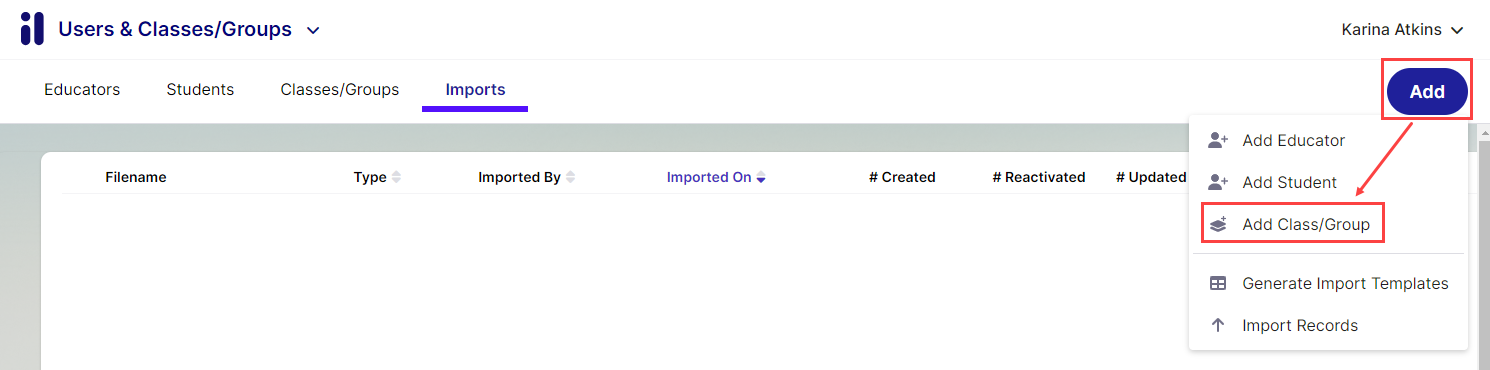The height and width of the screenshot is (370, 1490).
Task: Click the Add Student person icon
Action: tap(1217, 182)
